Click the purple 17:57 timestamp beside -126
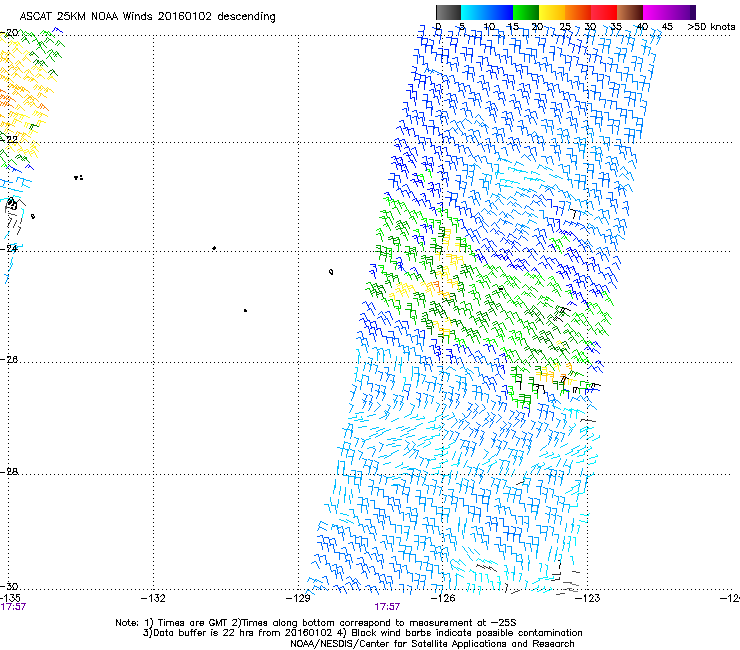 [x=387, y=607]
